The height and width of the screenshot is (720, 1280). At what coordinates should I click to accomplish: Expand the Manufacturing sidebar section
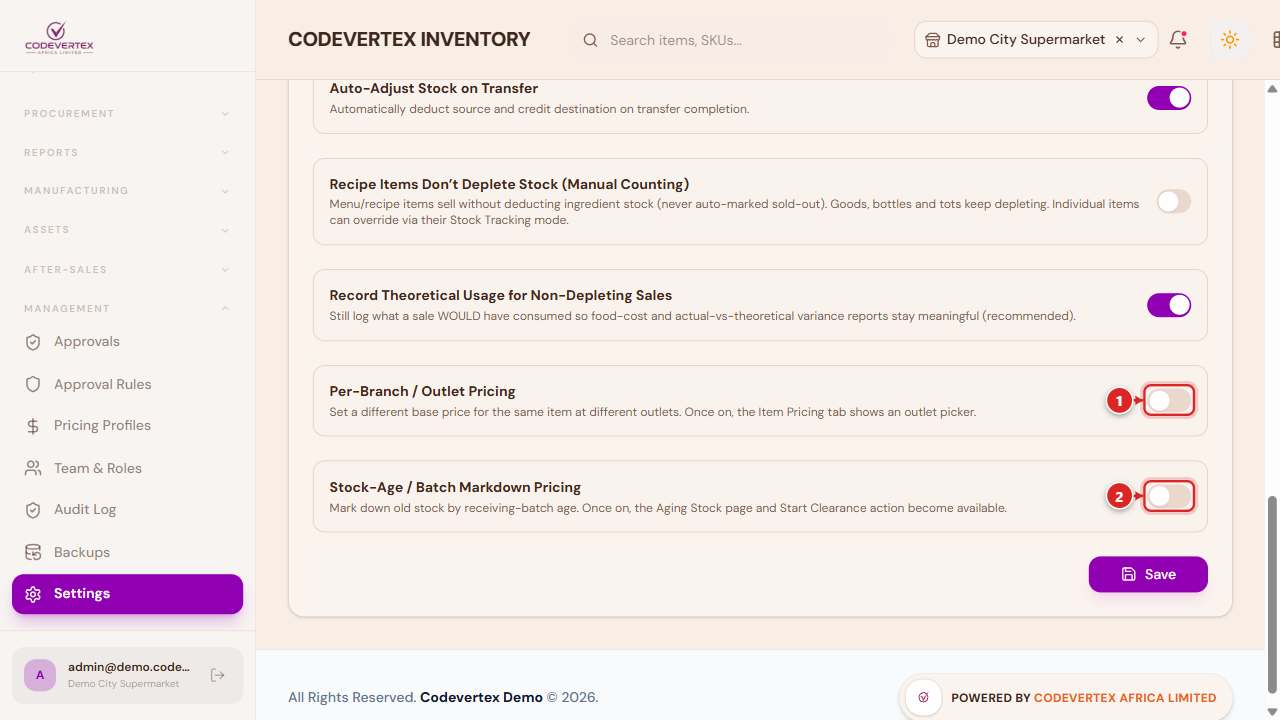[127, 191]
